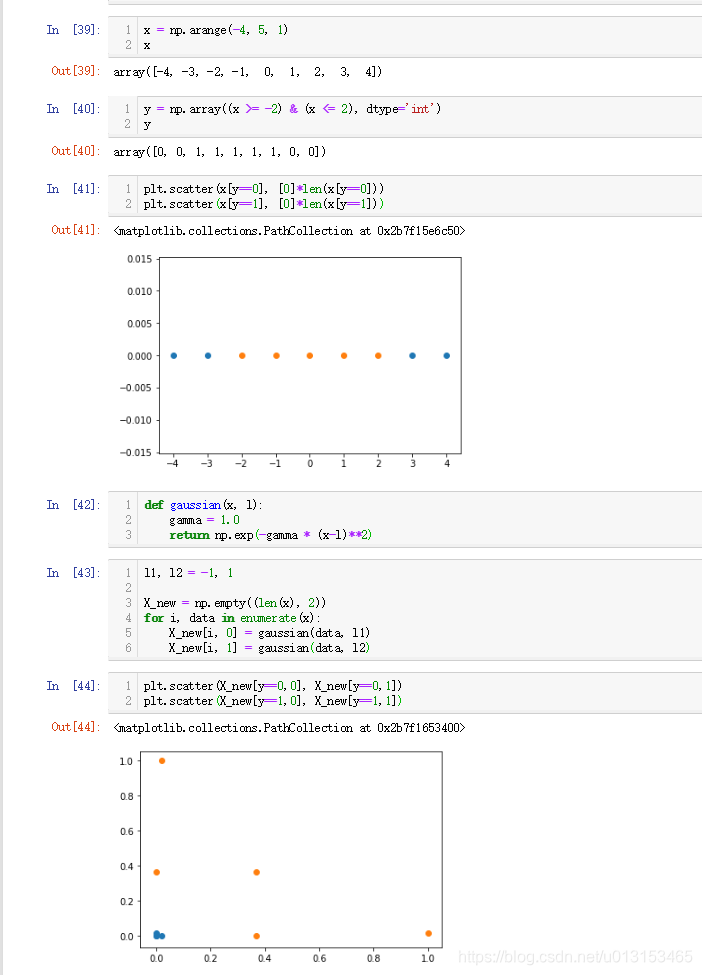Click the PathCollection output ending in 0x2b7f1653400
Screen dimensions: 702x975
[x=289, y=728]
